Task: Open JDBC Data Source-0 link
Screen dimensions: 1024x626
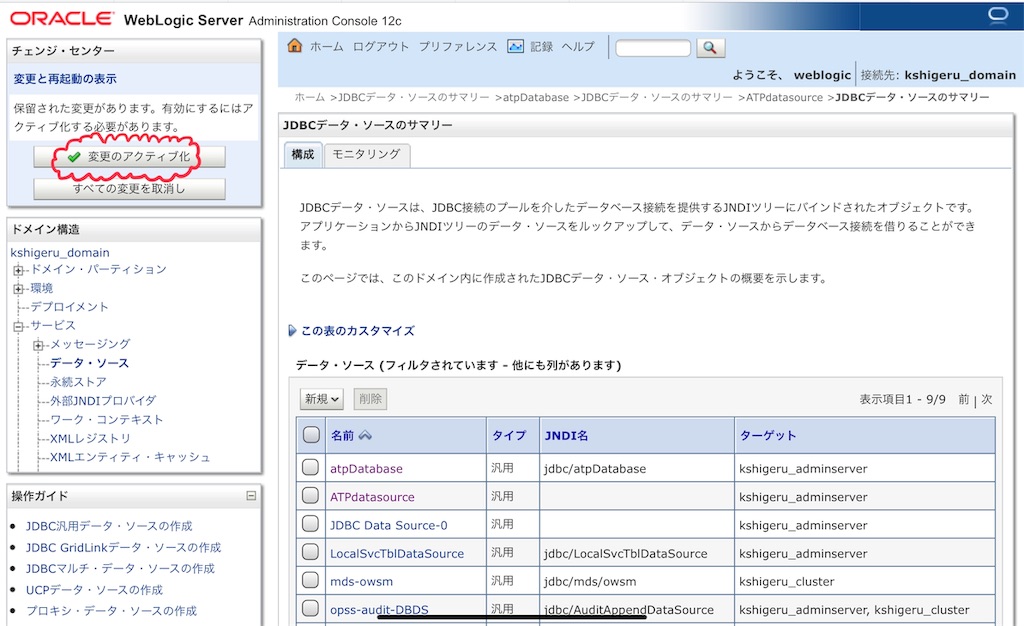Action: pos(389,525)
